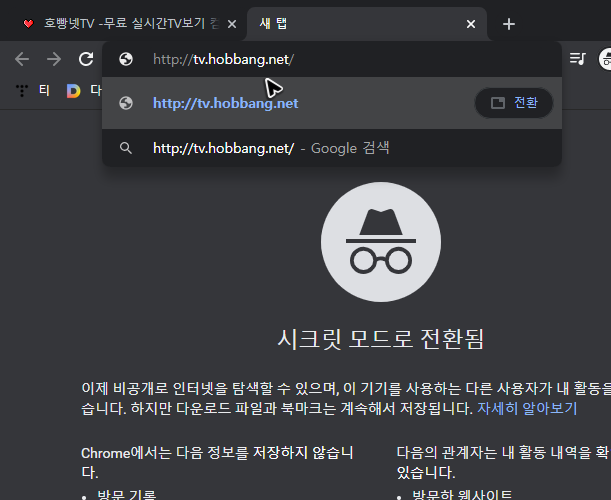Go back with the back arrow
The image size is (611, 500).
point(22,59)
